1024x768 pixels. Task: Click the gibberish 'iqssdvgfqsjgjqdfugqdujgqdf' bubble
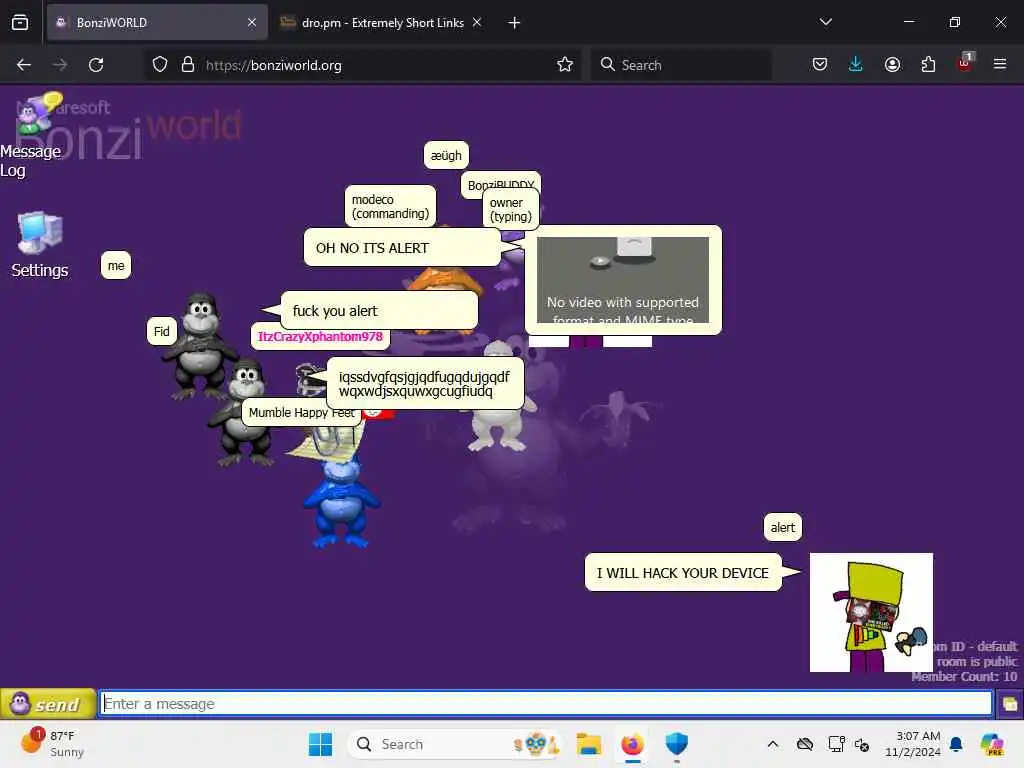click(x=424, y=384)
